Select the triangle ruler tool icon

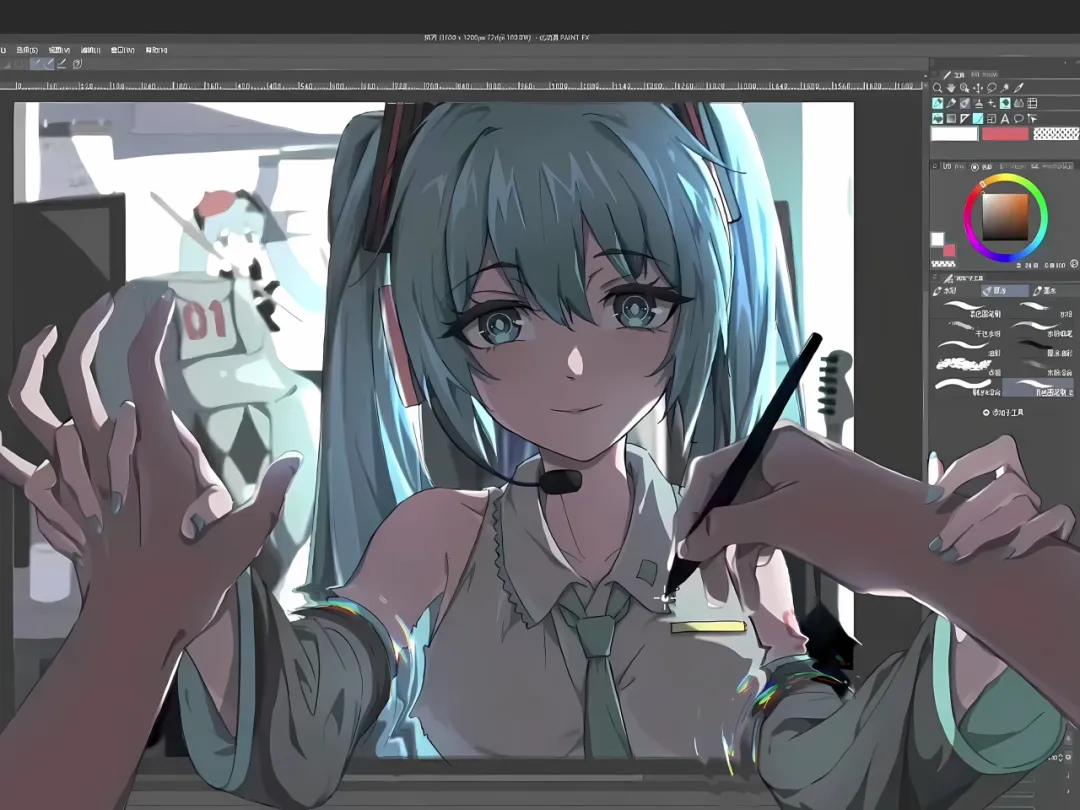964,118
